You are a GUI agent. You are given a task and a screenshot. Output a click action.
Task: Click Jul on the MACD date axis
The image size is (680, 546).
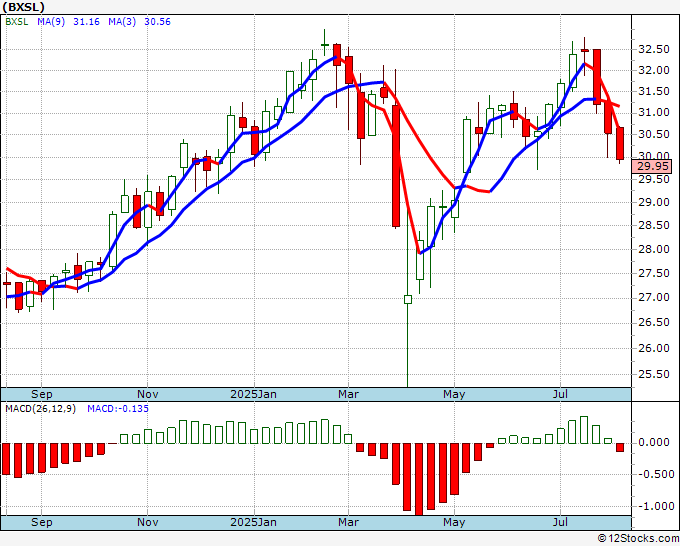[560, 522]
